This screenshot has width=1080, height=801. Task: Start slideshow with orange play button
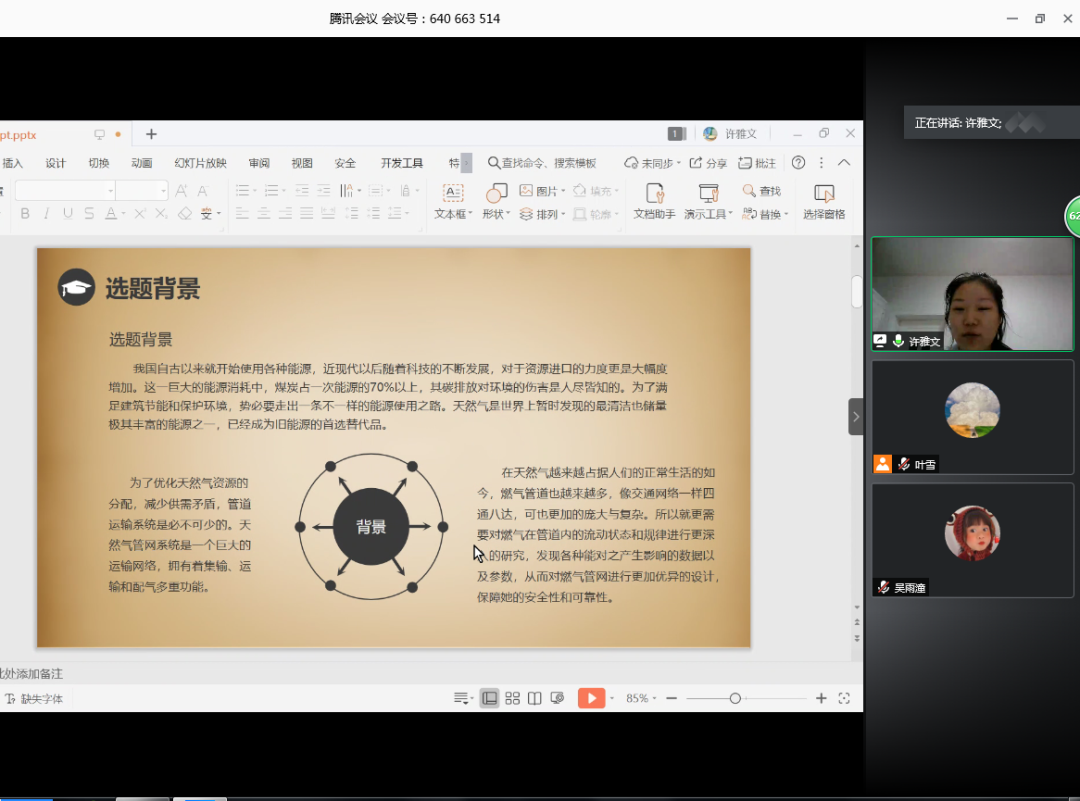coord(591,698)
